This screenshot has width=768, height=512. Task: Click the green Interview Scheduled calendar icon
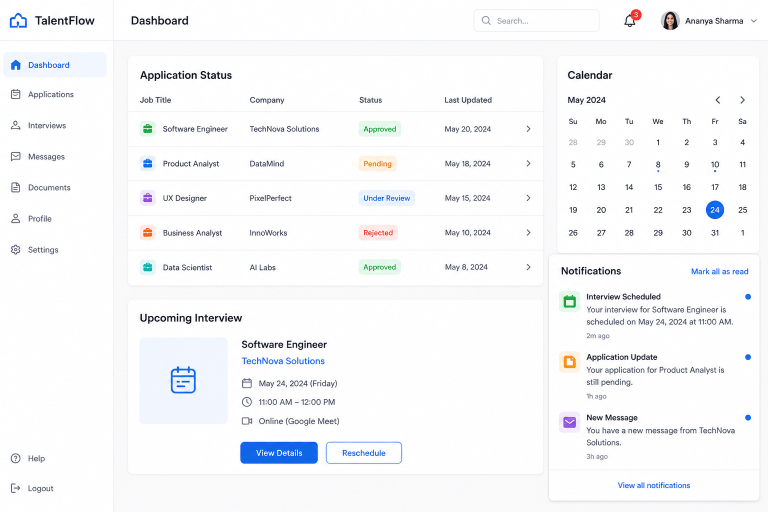[x=569, y=301]
